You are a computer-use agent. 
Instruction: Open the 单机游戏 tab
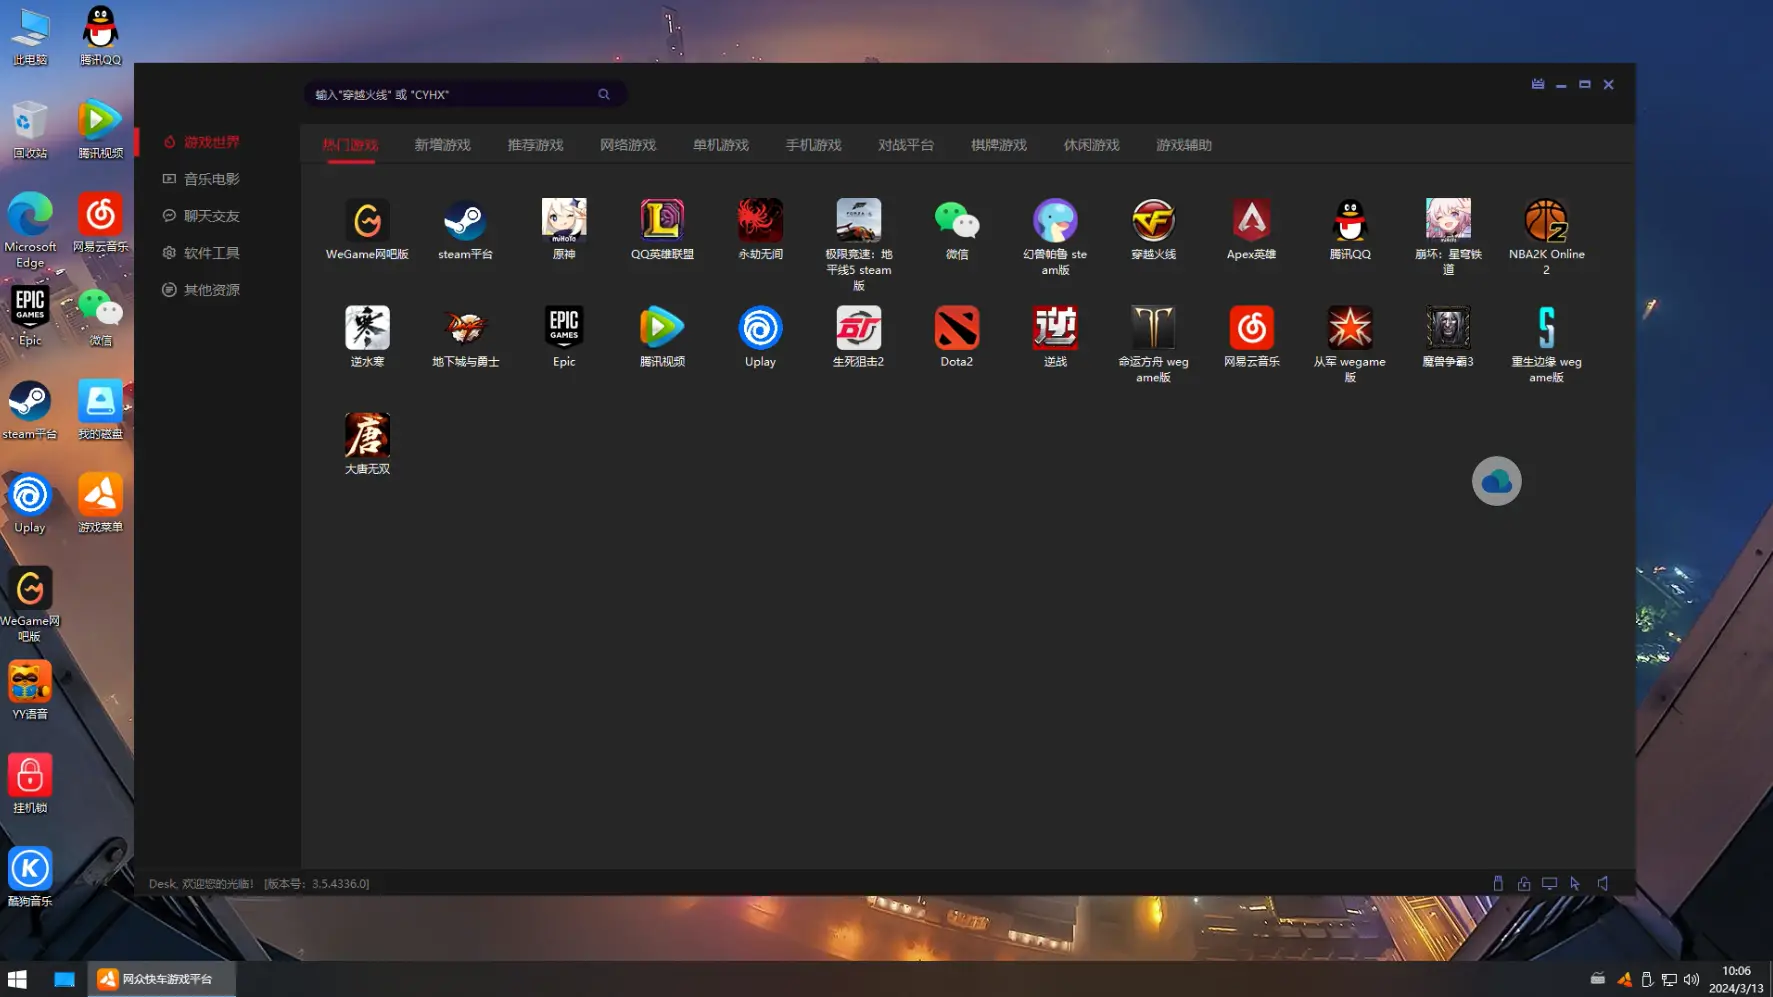tap(721, 145)
